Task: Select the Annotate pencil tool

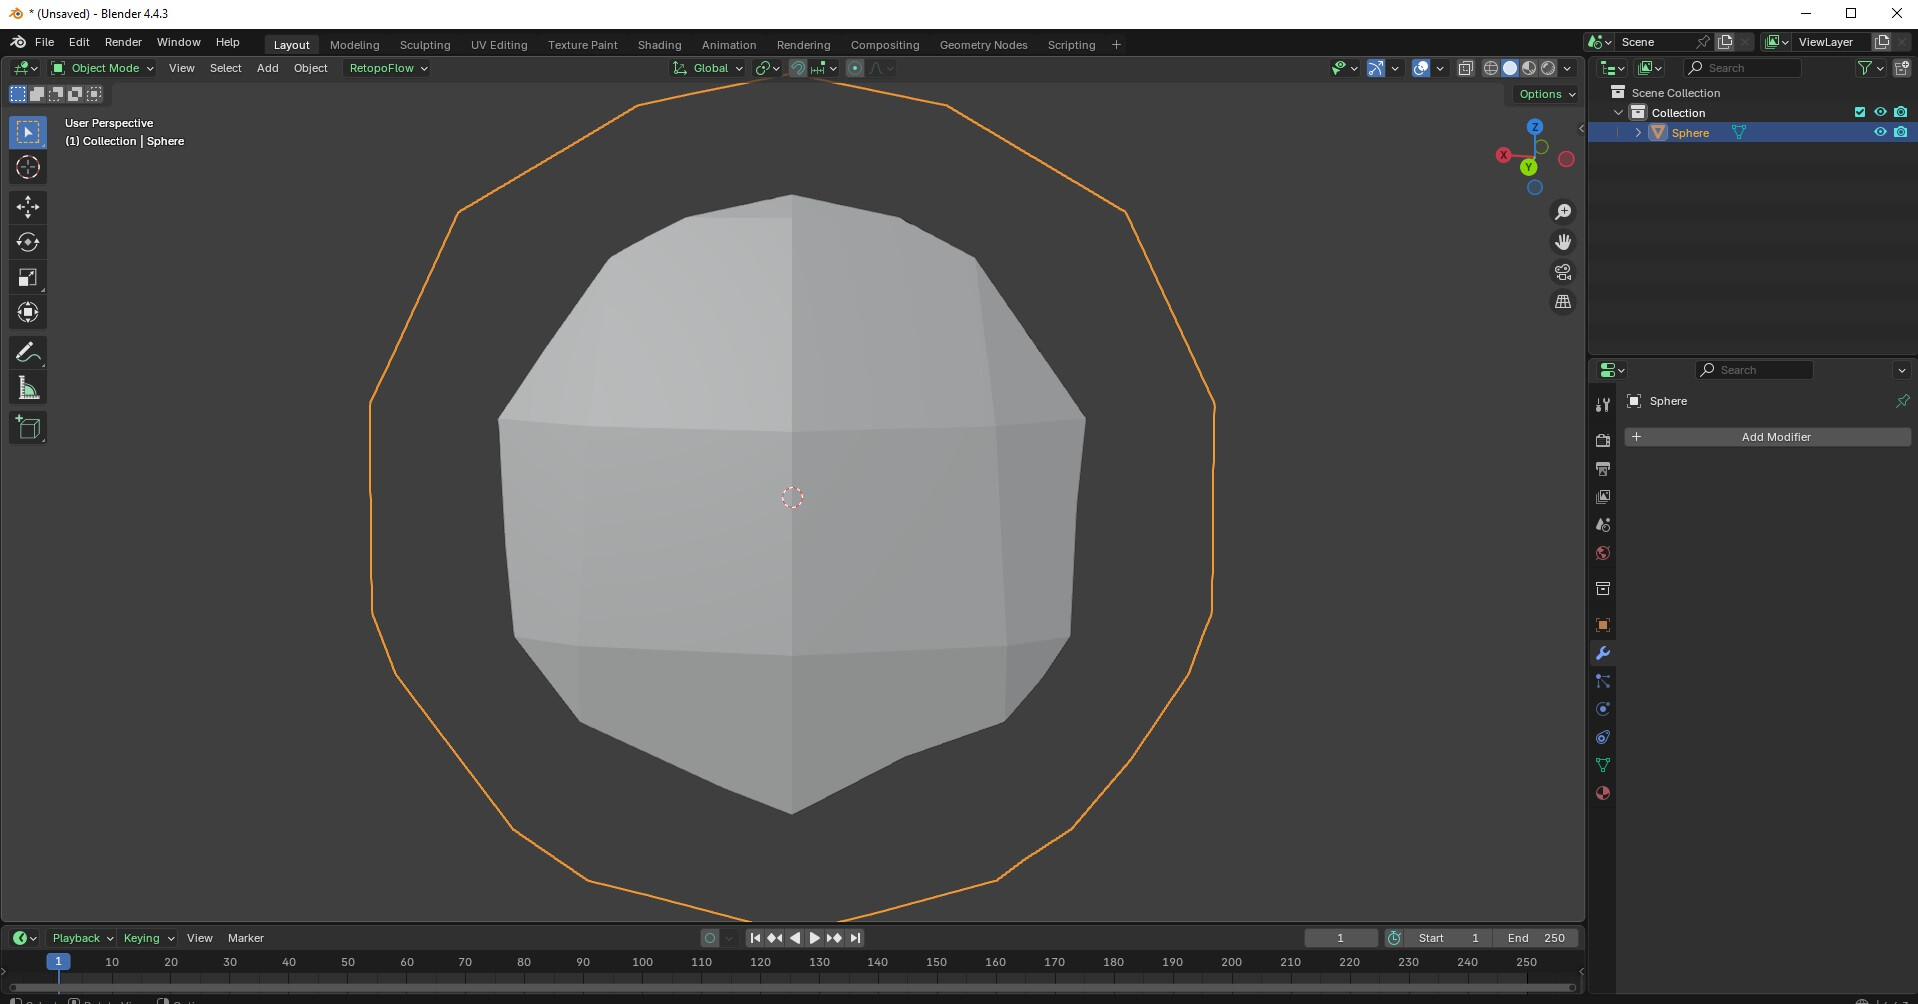Action: [28, 353]
